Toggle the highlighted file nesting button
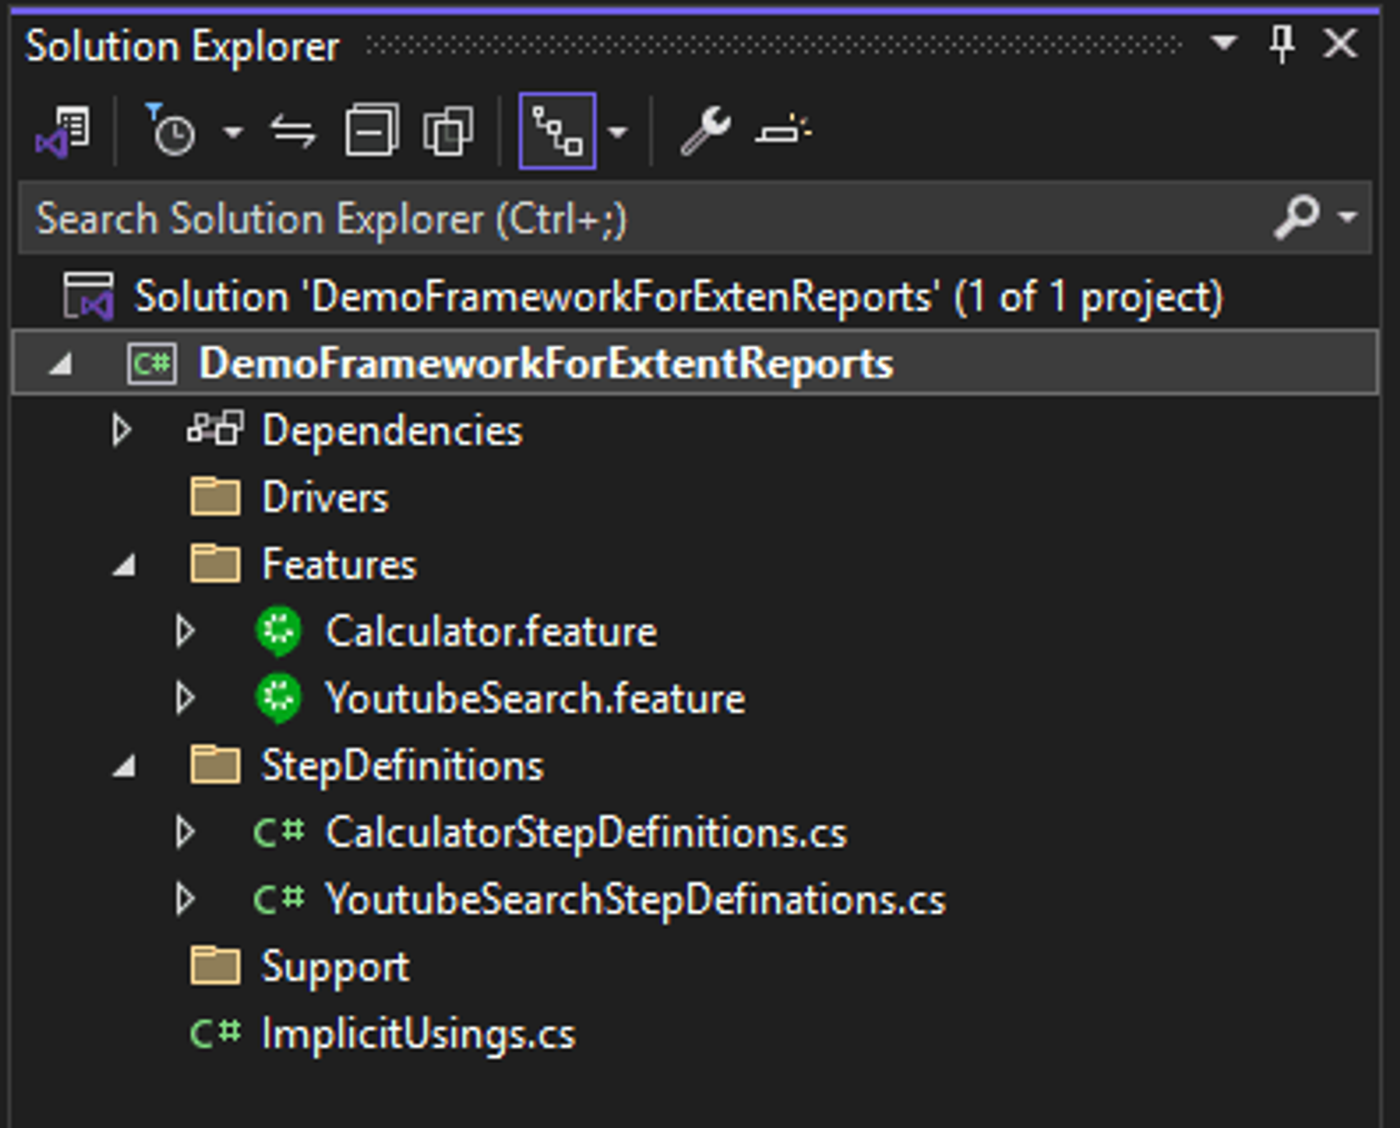Viewport: 1400px width, 1128px height. (x=557, y=131)
